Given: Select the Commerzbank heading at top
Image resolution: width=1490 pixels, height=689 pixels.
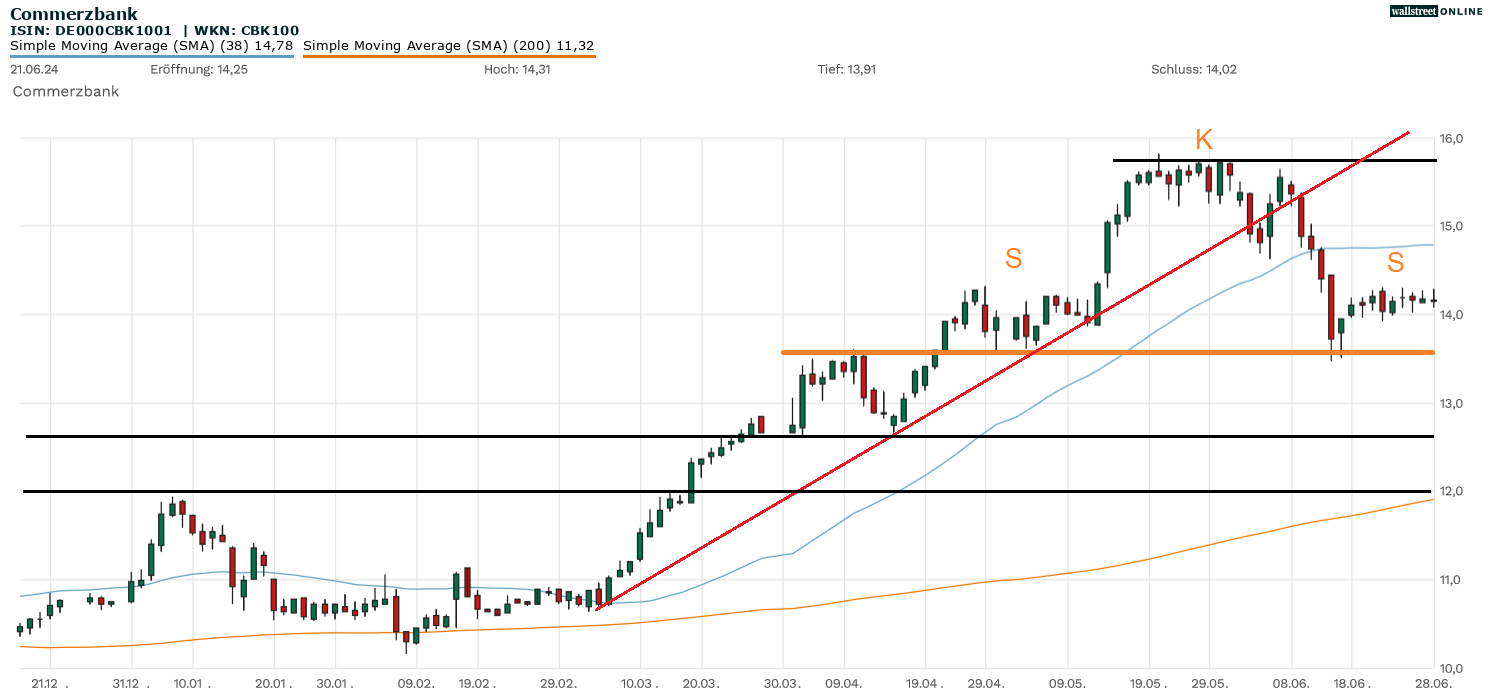Looking at the screenshot, I should [x=74, y=14].
